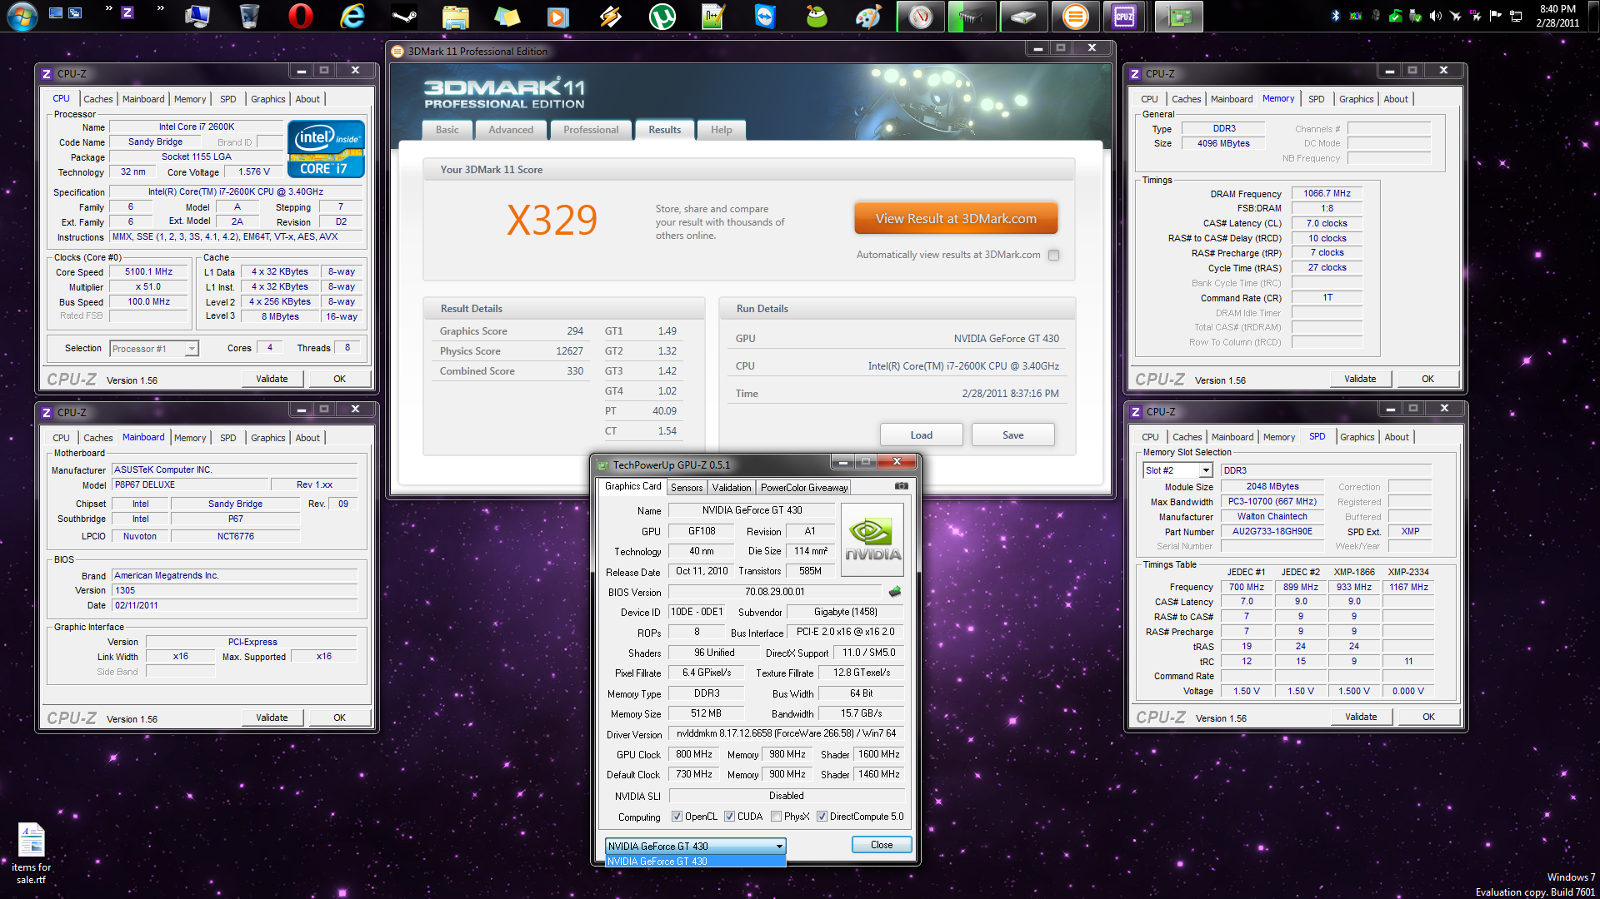1600x899 pixels.
Task: Open PowerColor Giveaway tab in GPU-Z
Action: [804, 487]
